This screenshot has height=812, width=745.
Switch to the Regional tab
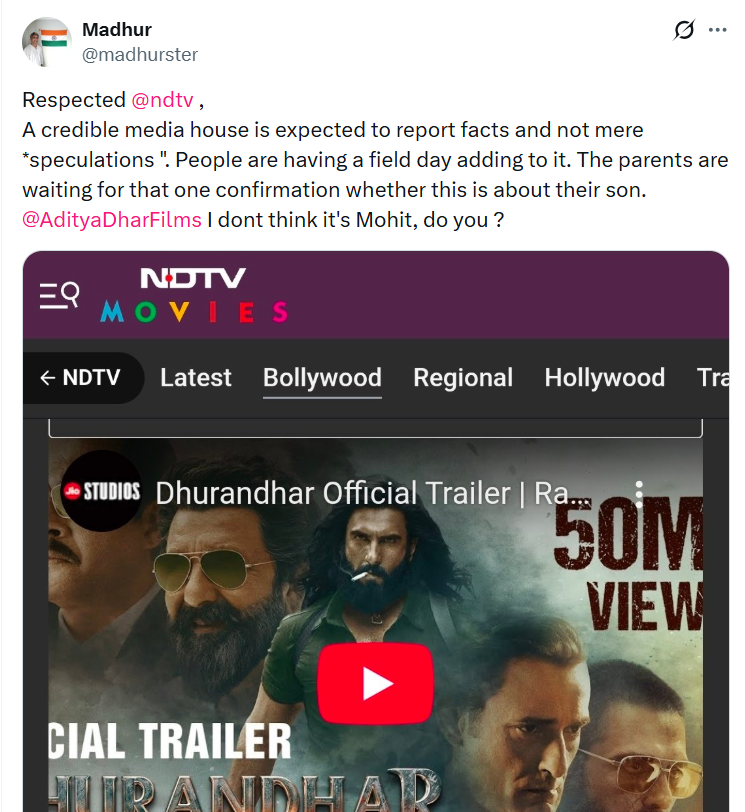463,378
